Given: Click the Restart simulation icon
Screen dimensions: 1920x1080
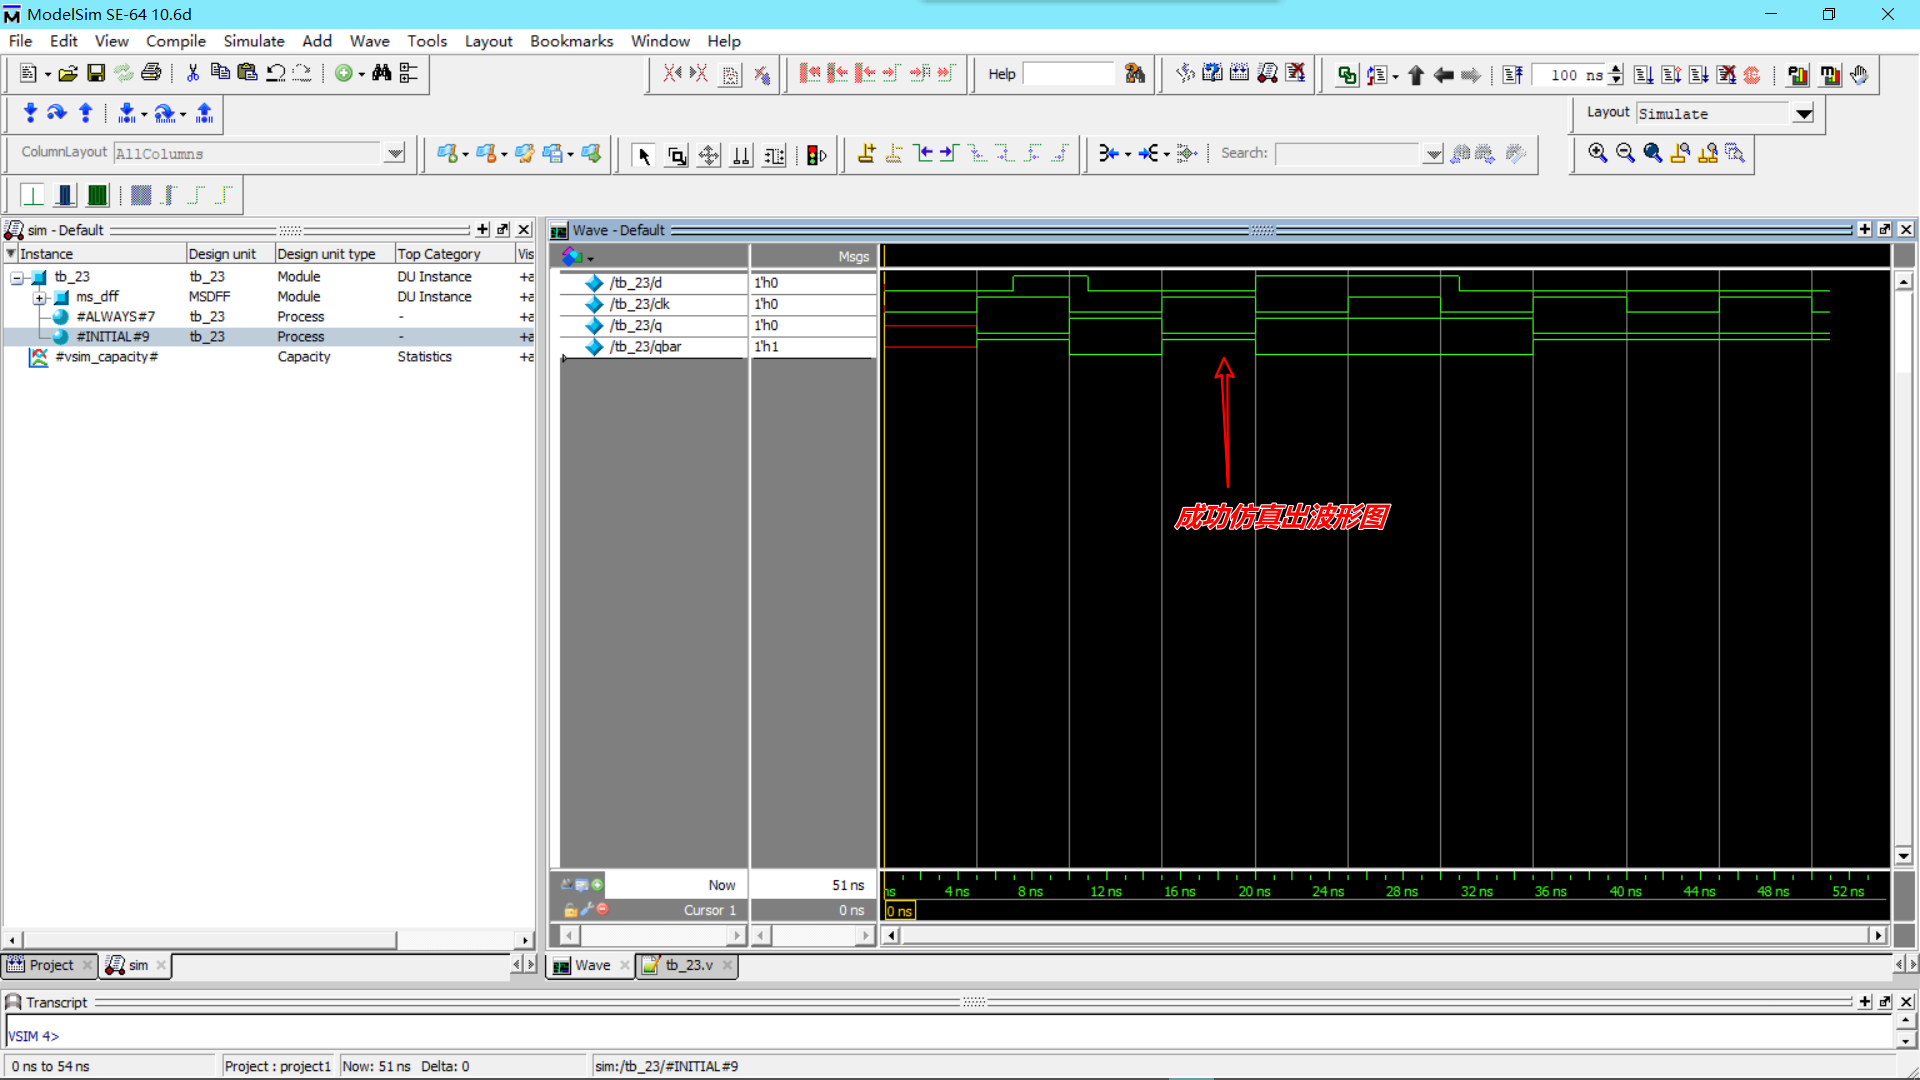Looking at the screenshot, I should [1512, 75].
